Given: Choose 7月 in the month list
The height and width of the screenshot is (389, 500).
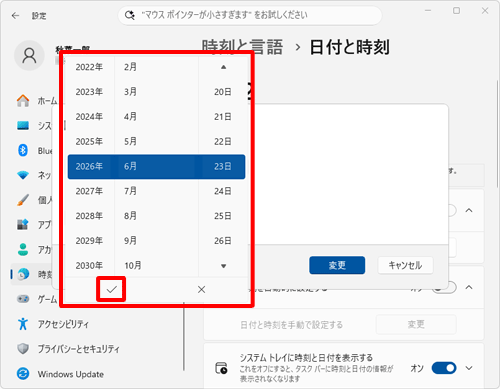Looking at the screenshot, I should [130, 191].
